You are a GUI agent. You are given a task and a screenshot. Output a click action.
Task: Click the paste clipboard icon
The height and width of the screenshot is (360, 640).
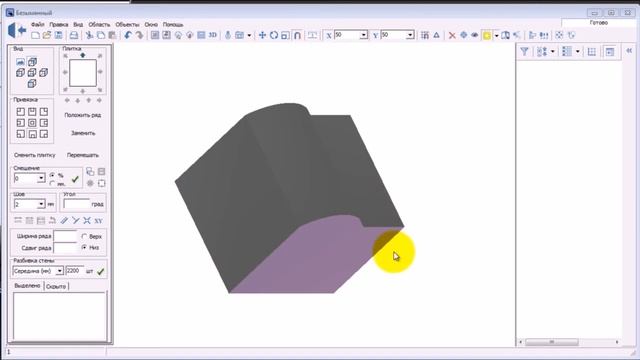(x=112, y=36)
